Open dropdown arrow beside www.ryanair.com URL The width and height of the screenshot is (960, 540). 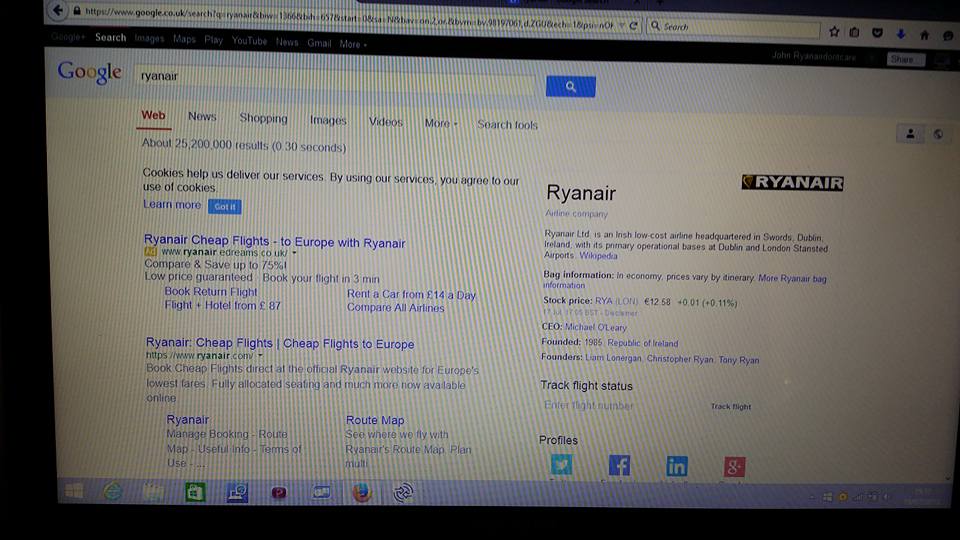point(260,355)
